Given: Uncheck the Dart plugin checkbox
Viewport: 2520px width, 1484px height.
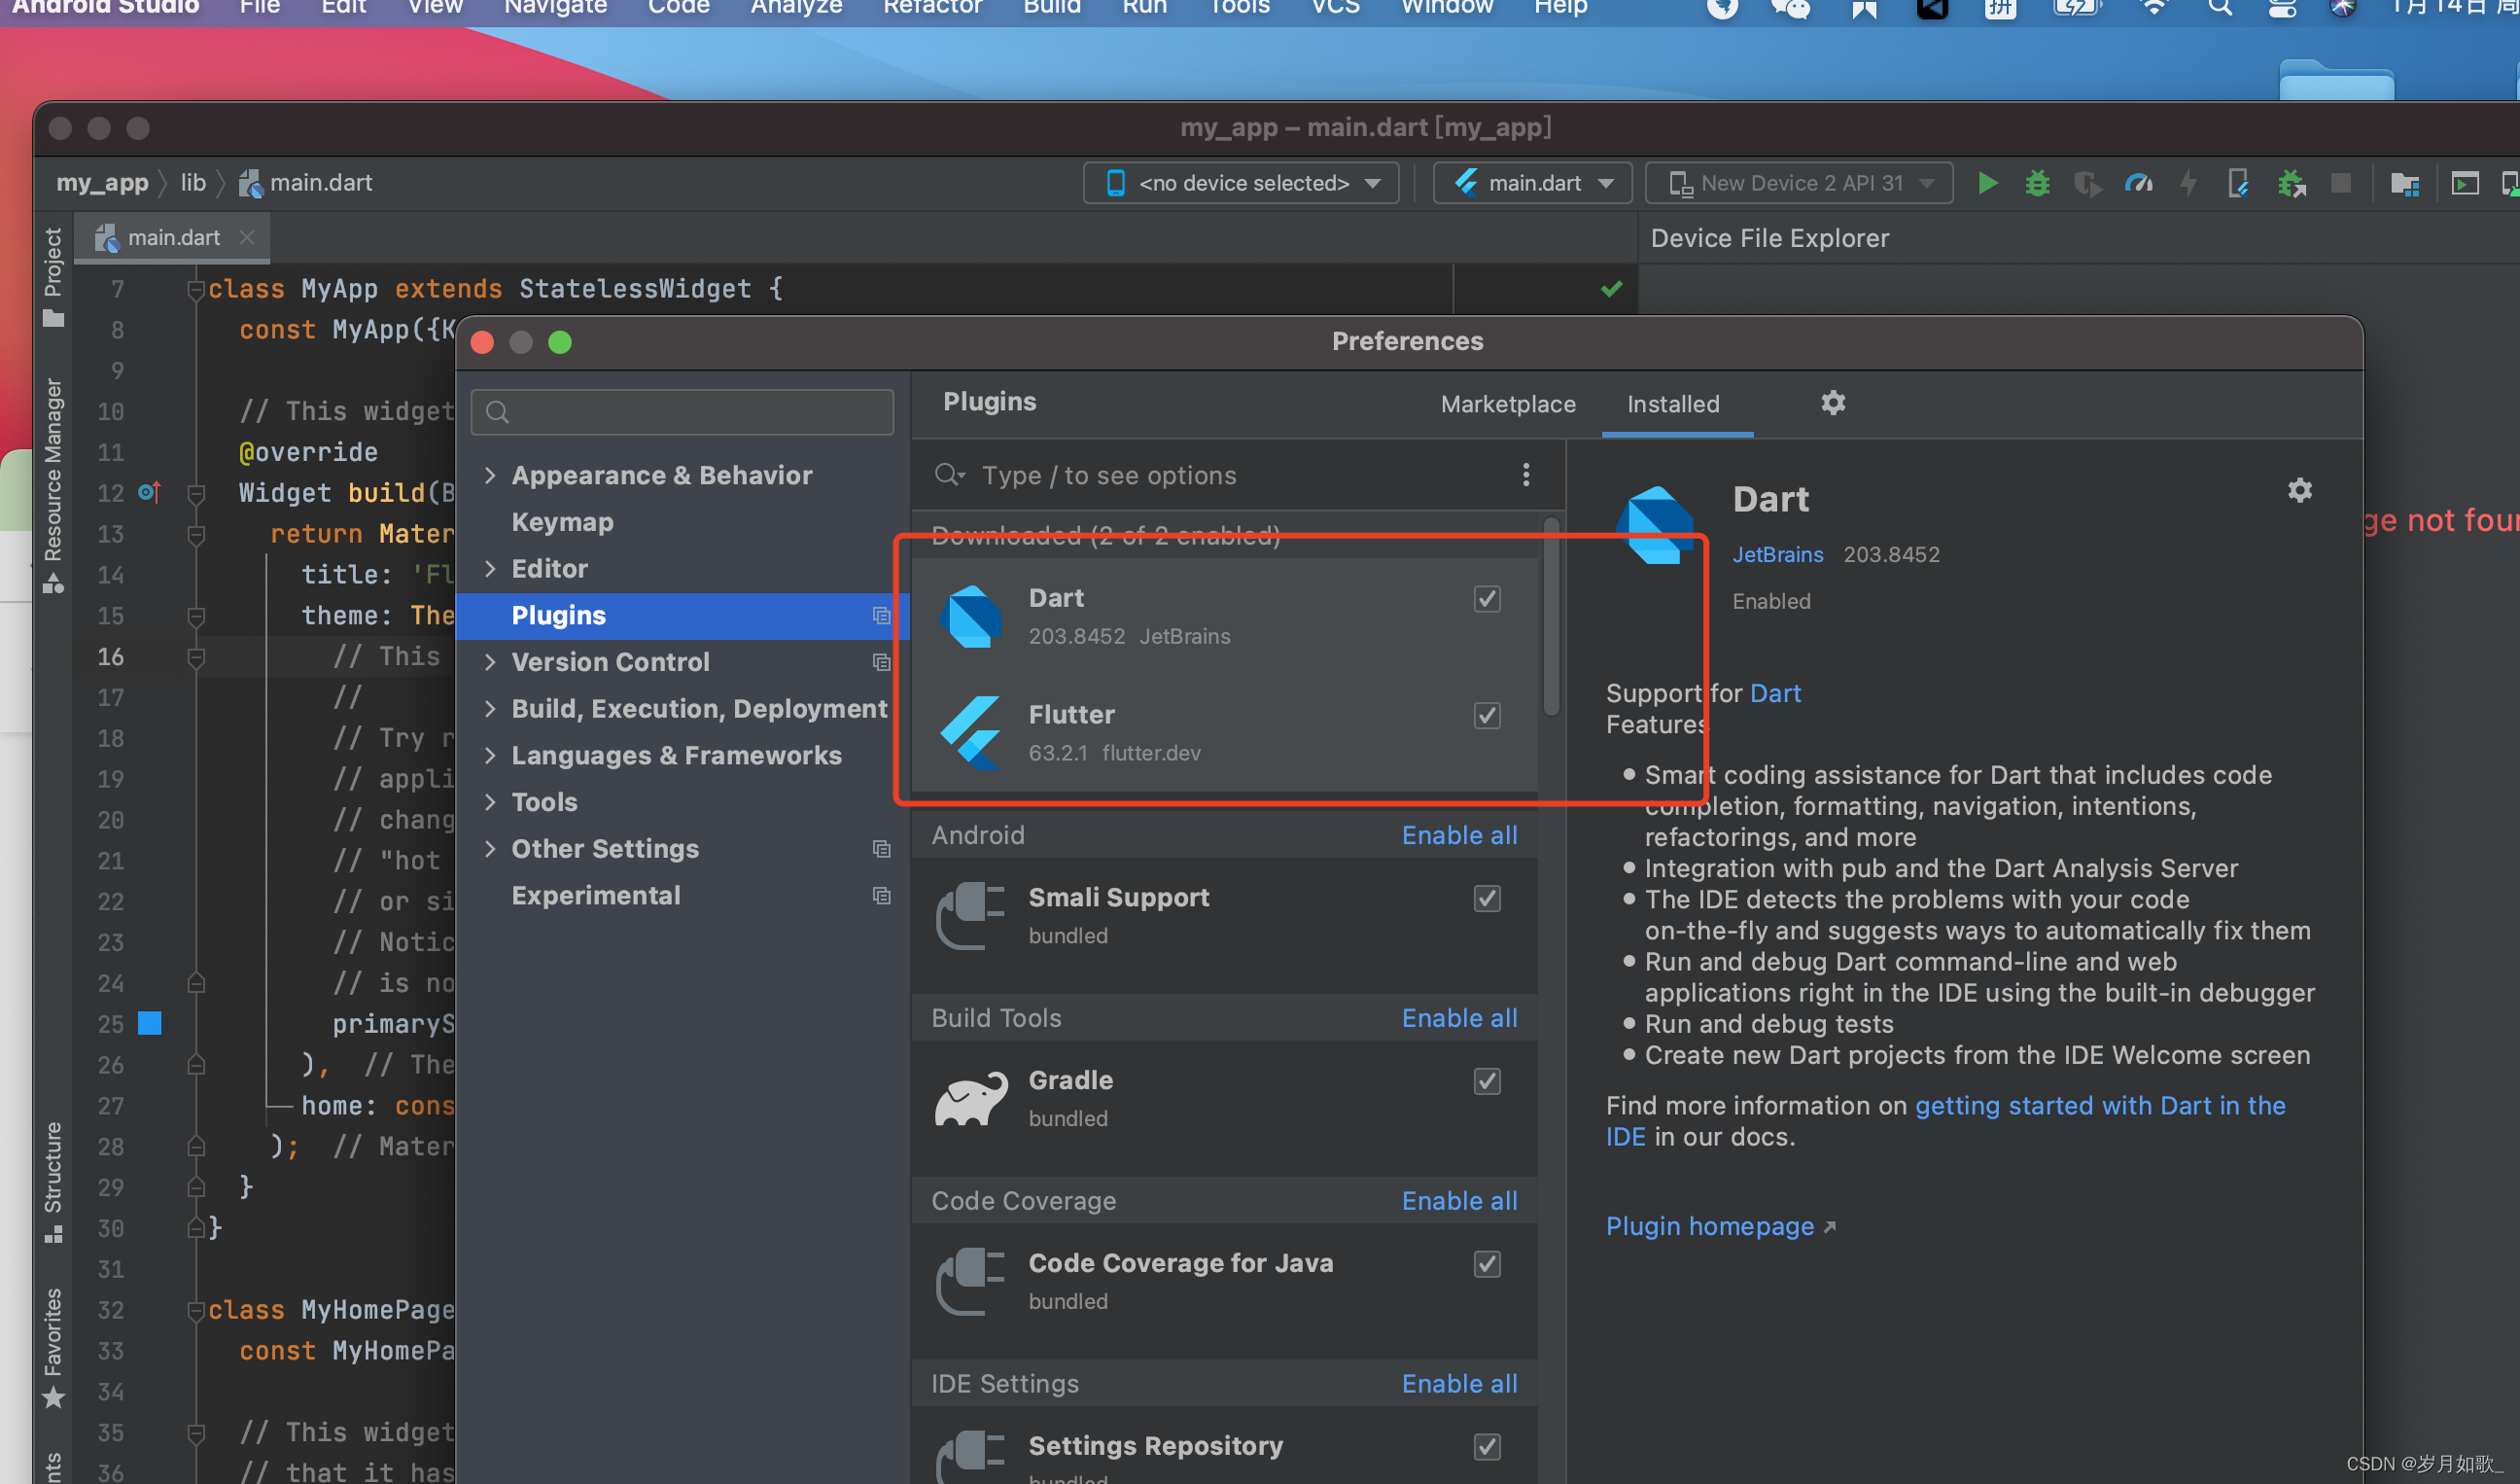Looking at the screenshot, I should (x=1487, y=599).
